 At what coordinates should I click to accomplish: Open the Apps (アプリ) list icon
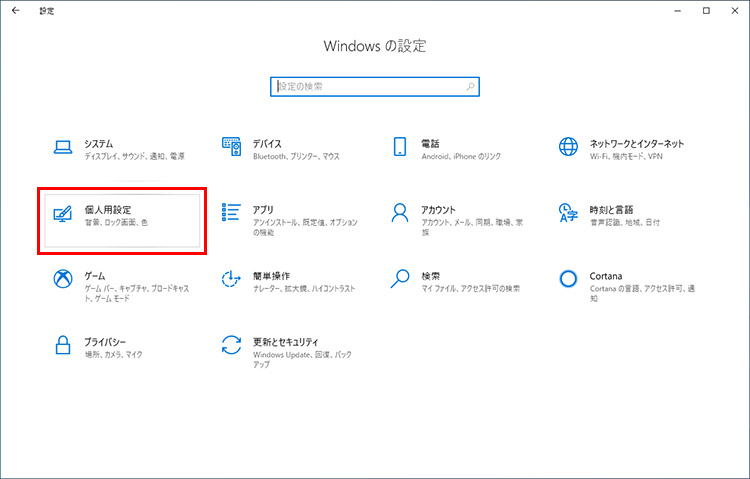(231, 212)
